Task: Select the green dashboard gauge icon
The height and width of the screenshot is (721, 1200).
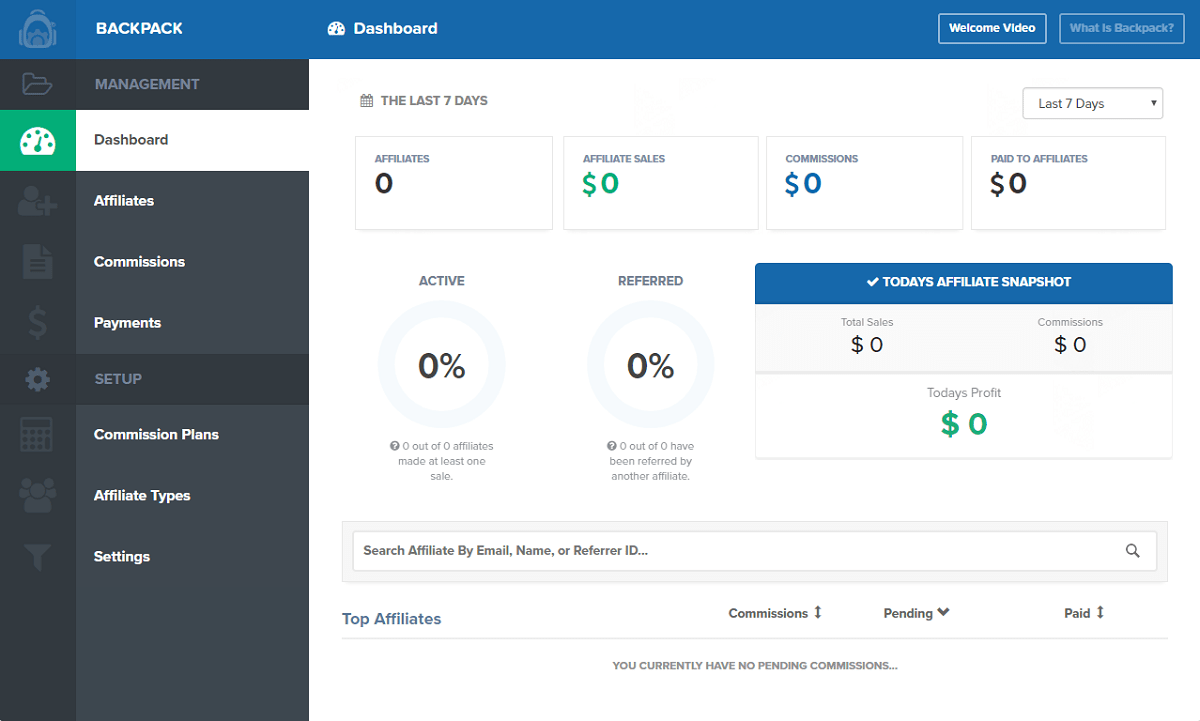Action: [37, 141]
